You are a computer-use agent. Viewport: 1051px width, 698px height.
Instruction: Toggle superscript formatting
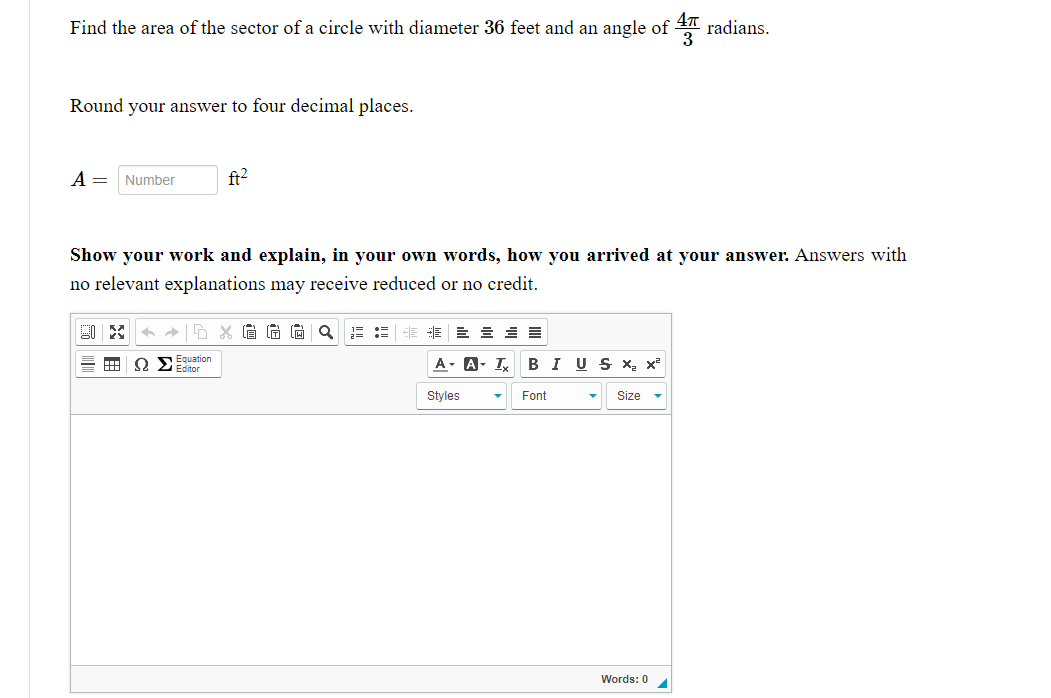click(x=650, y=364)
